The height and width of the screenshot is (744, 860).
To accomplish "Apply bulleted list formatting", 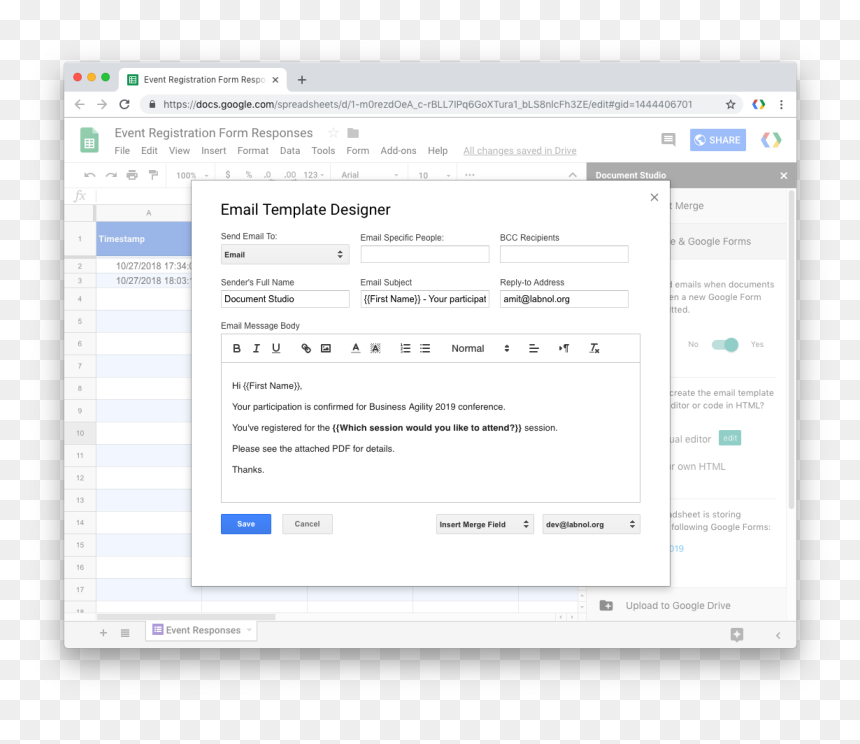I will coord(425,348).
